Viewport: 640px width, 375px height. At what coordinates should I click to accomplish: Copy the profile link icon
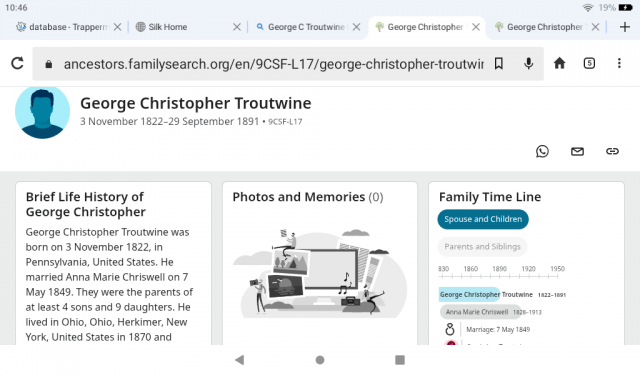pyautogui.click(x=612, y=151)
